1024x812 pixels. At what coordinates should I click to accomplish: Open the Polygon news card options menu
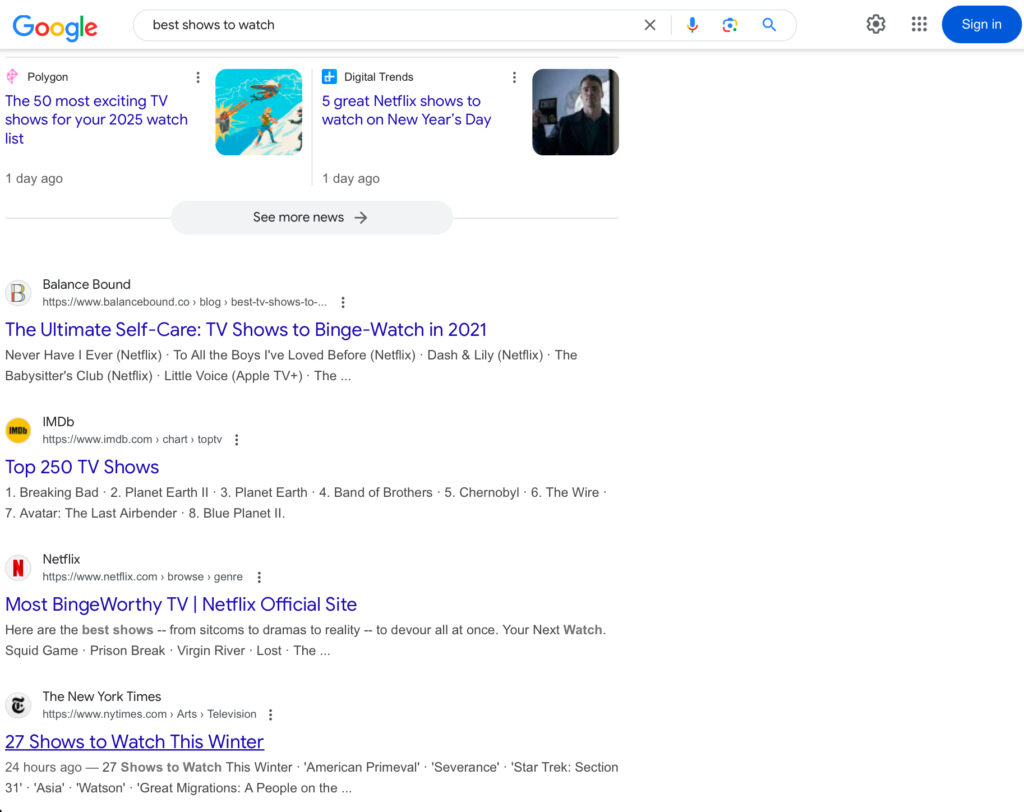[198, 78]
